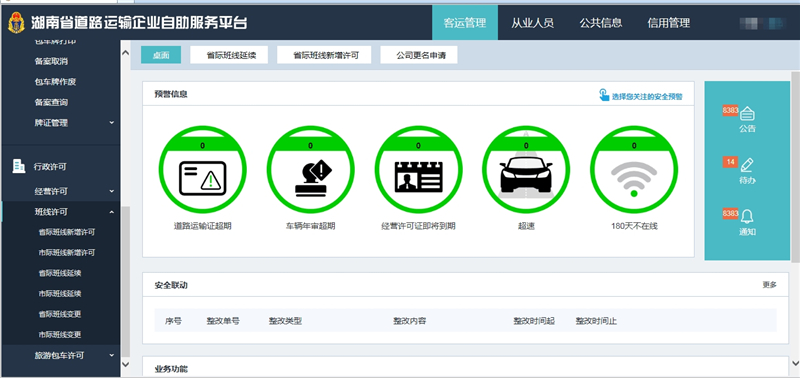Click the 行政许可 sidebar section heading
This screenshot has width=800, height=378.
(x=50, y=166)
